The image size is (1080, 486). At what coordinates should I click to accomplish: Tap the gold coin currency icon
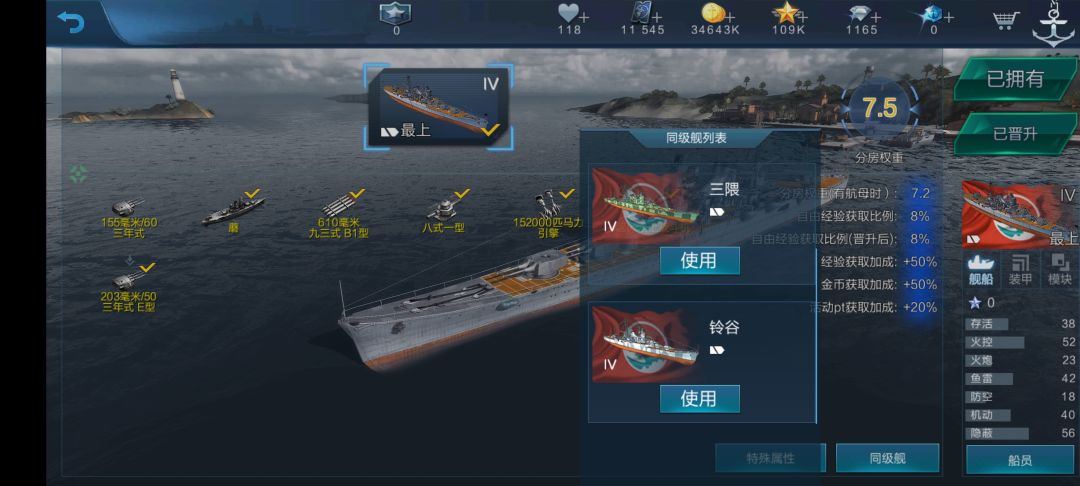point(712,13)
